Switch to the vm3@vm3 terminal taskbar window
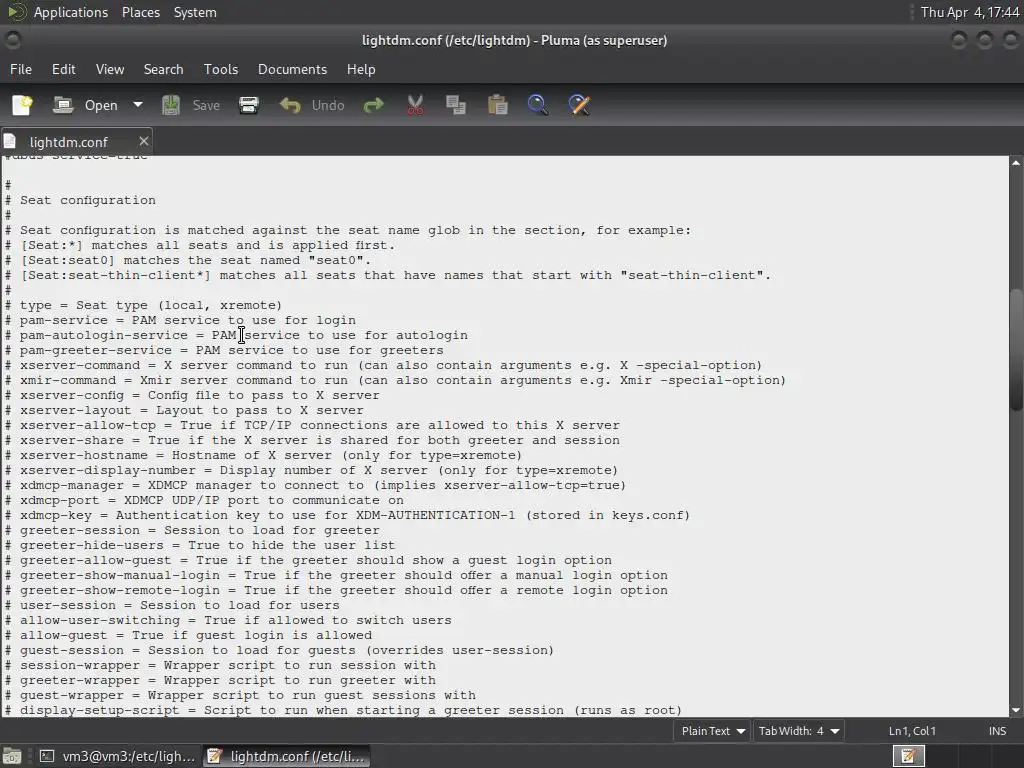 [118, 756]
